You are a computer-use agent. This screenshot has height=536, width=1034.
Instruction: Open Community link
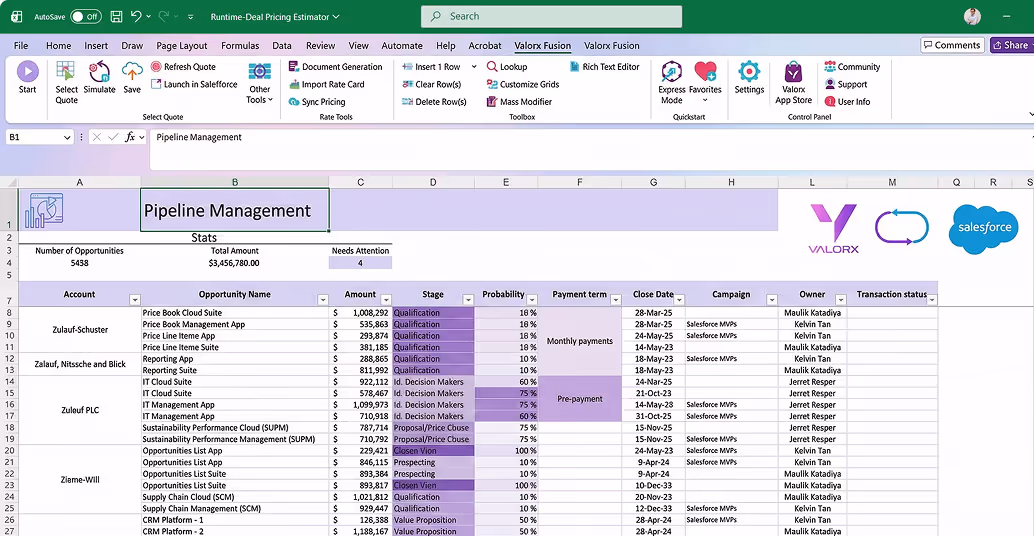point(852,67)
